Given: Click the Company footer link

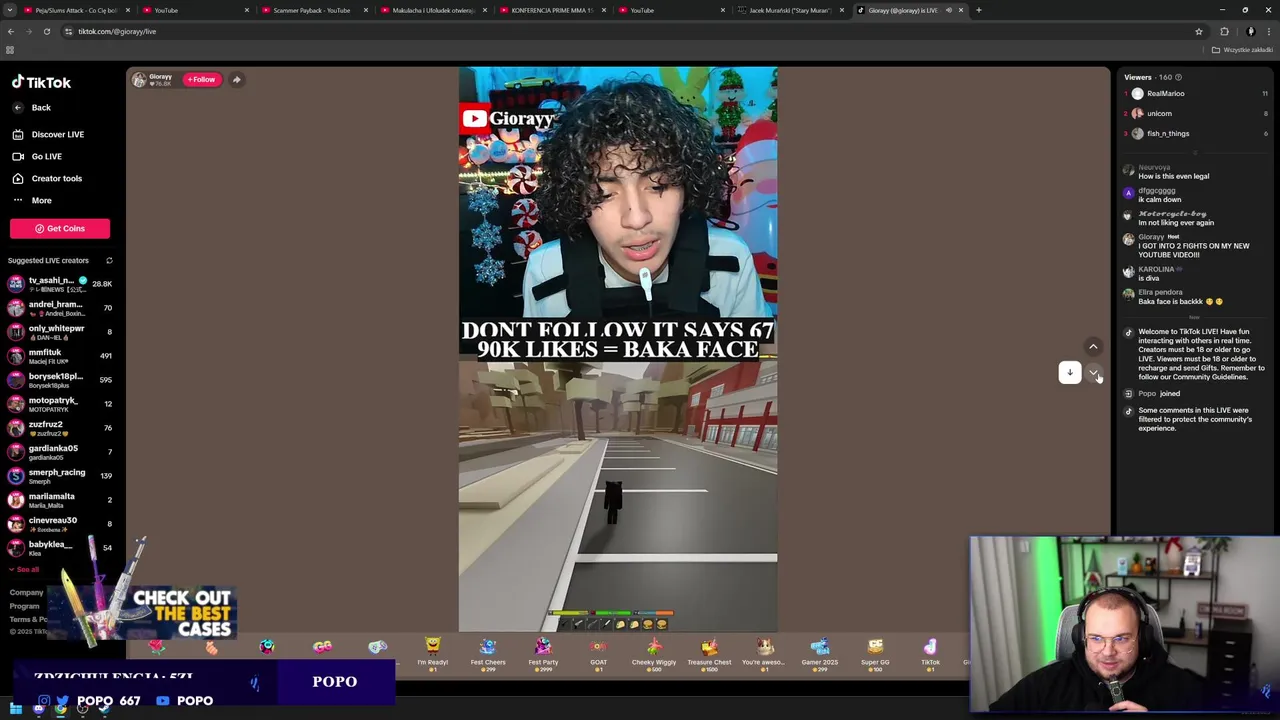Looking at the screenshot, I should pyautogui.click(x=26, y=592).
